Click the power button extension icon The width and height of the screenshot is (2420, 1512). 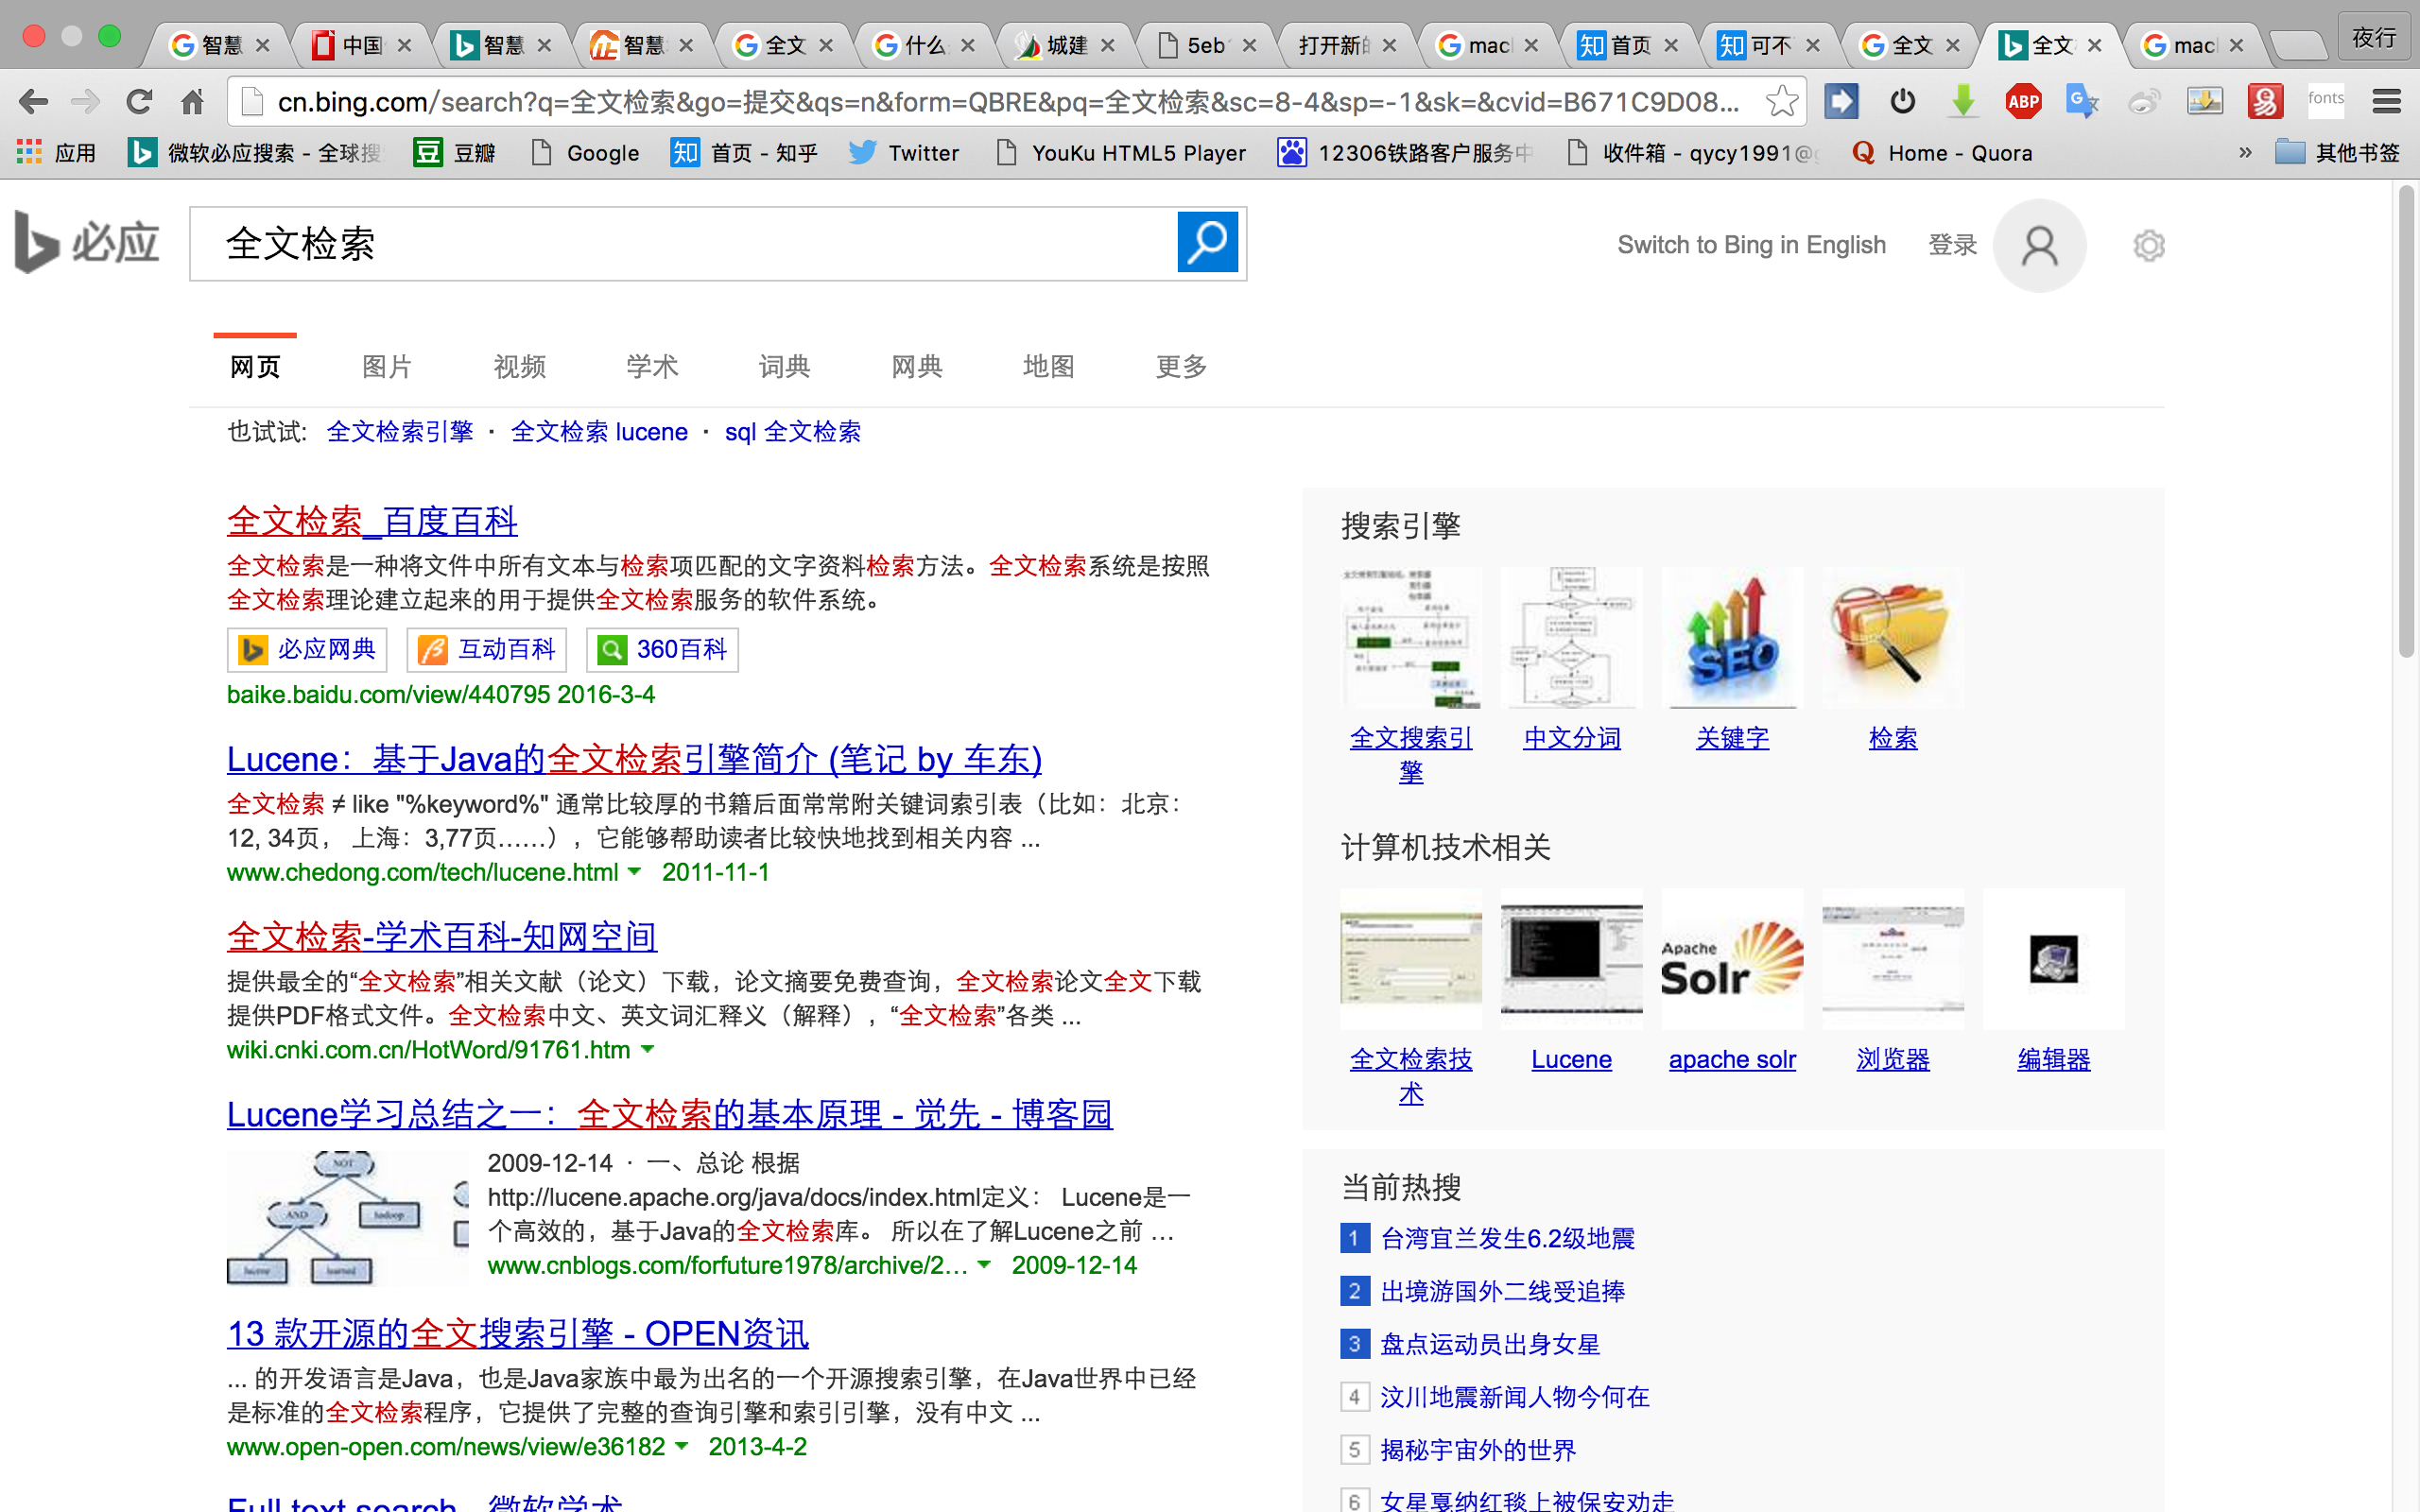coord(1902,101)
